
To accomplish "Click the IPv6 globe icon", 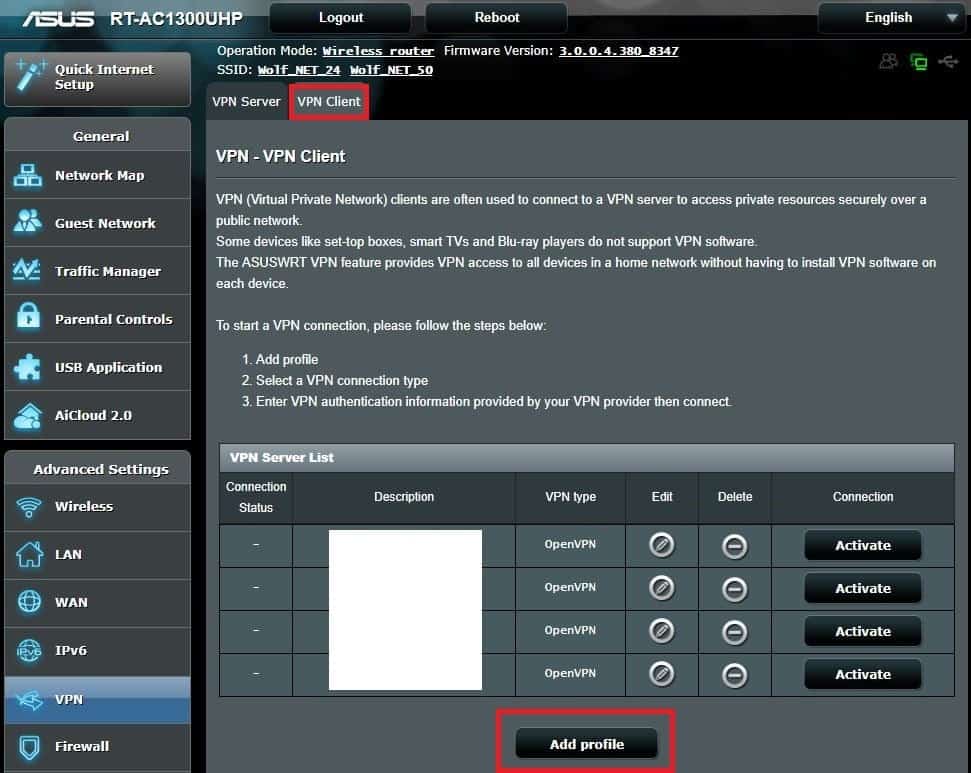I will pyautogui.click(x=28, y=650).
